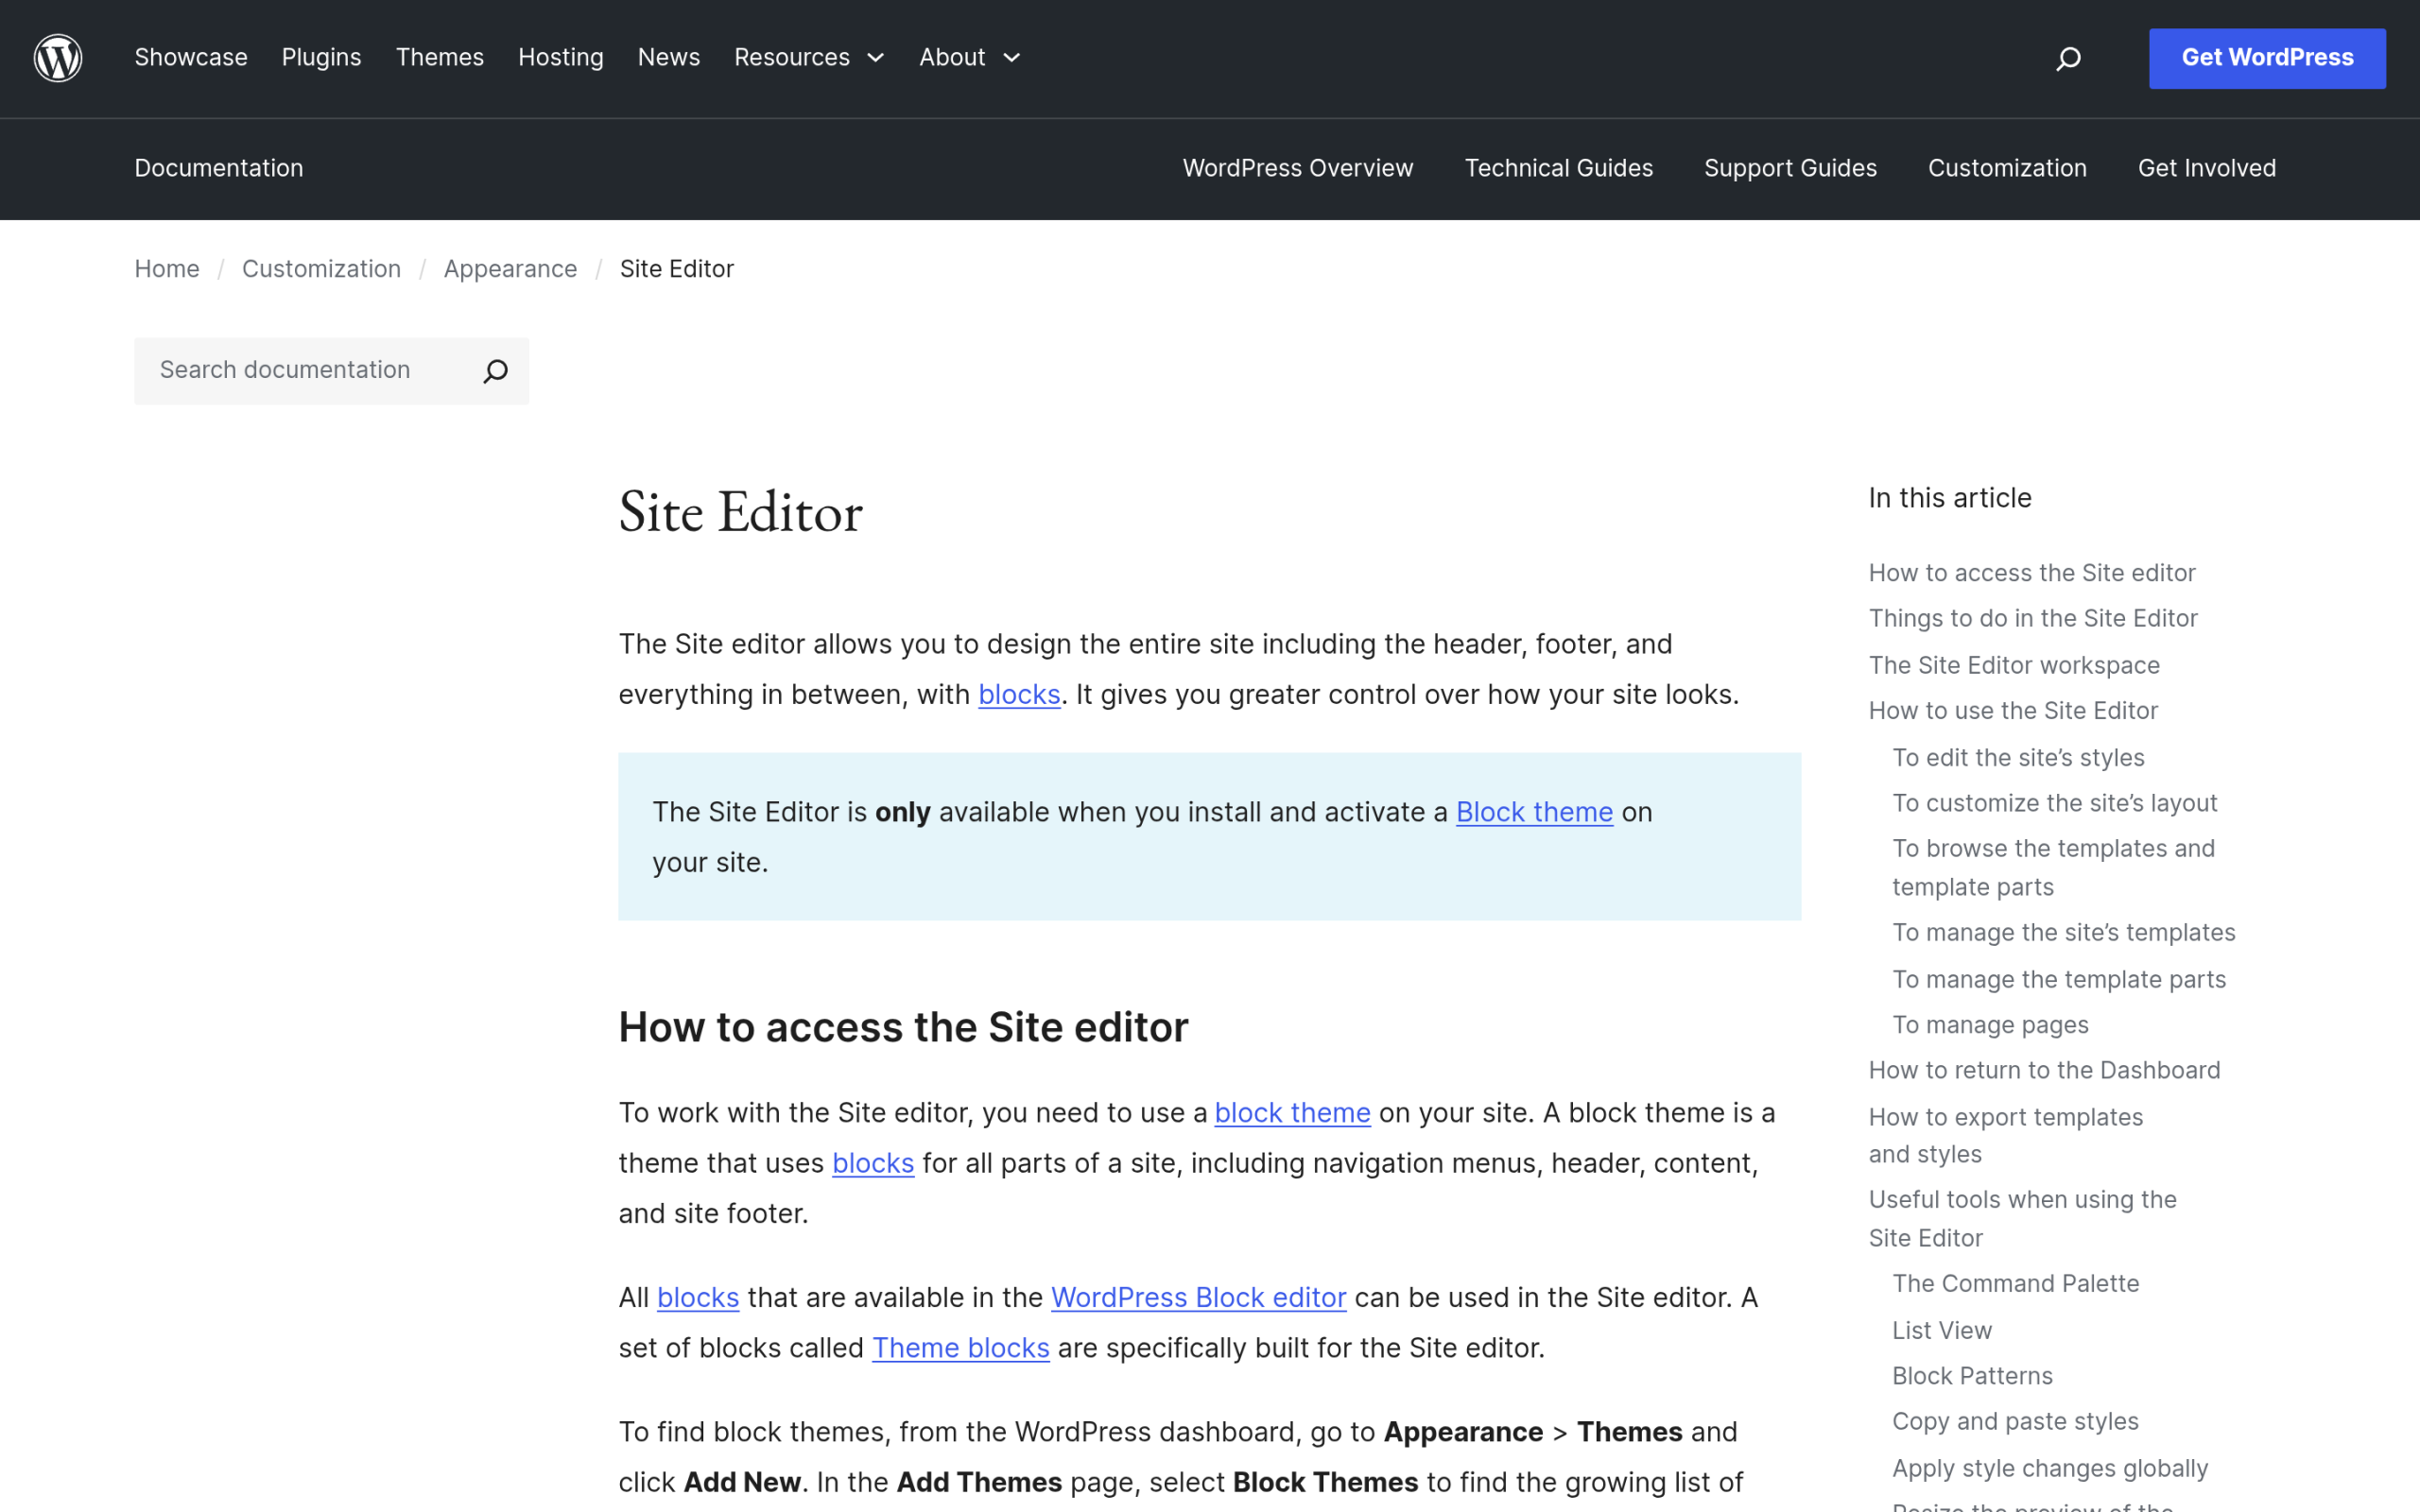This screenshot has height=1512, width=2420.
Task: Jump to List View section
Action: click(x=1941, y=1330)
